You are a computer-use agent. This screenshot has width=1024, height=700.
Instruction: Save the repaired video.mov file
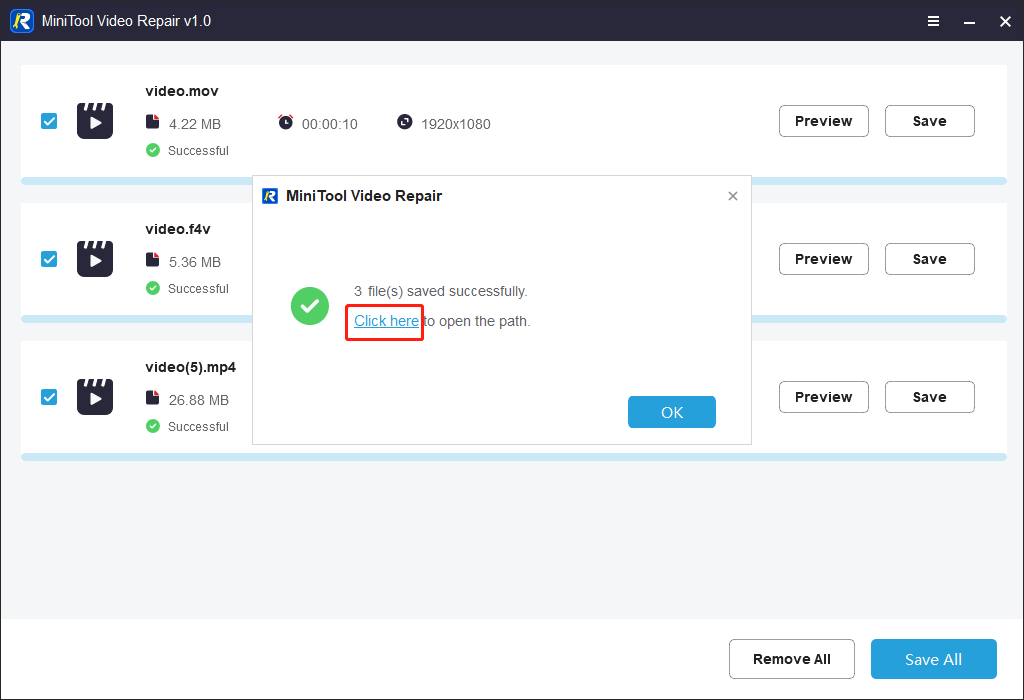(929, 121)
